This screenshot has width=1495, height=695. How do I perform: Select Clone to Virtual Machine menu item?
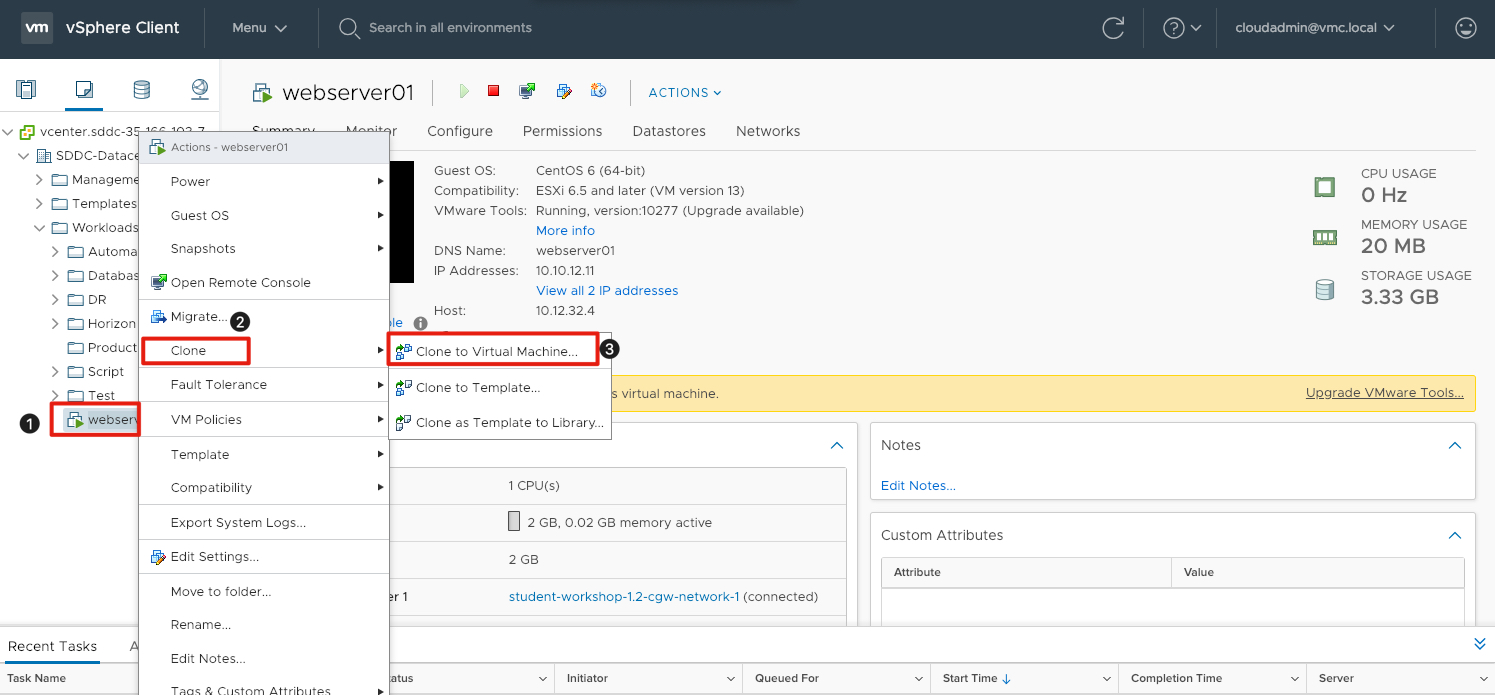pyautogui.click(x=496, y=351)
